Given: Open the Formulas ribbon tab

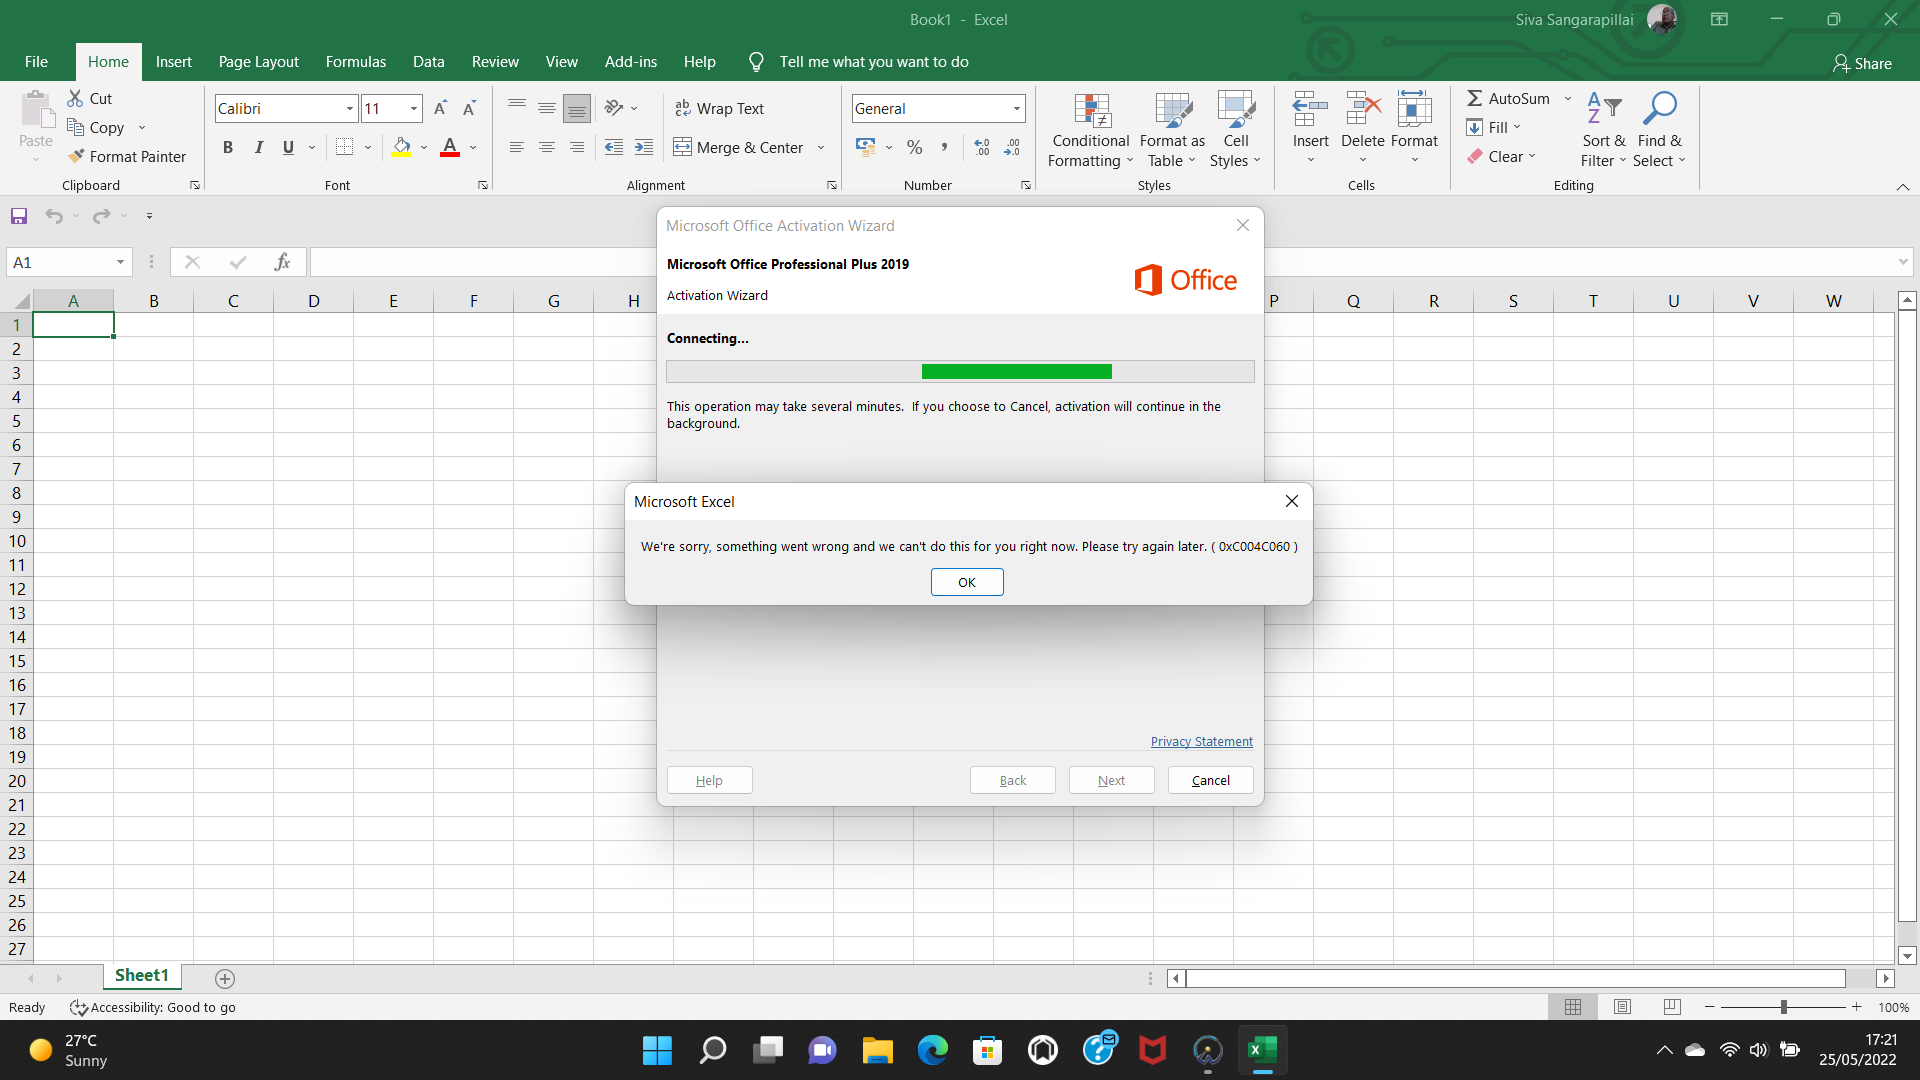Looking at the screenshot, I should coord(355,62).
